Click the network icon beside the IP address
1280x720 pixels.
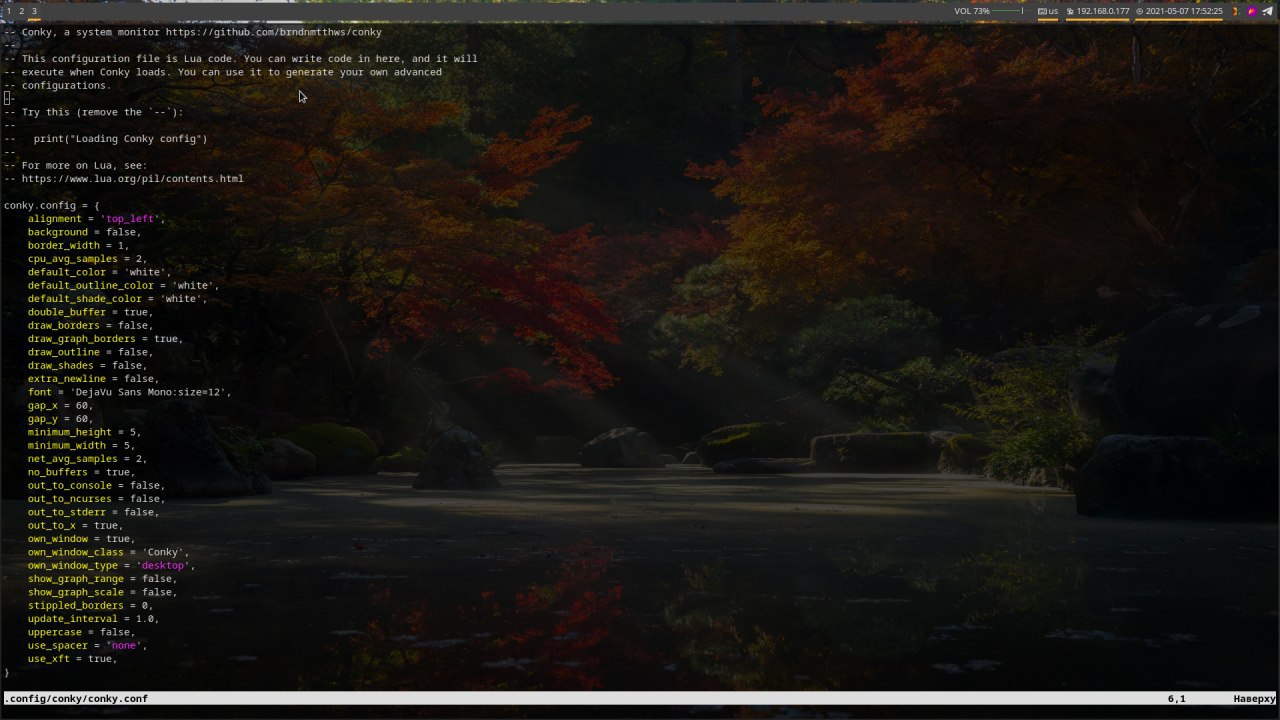click(x=1070, y=11)
